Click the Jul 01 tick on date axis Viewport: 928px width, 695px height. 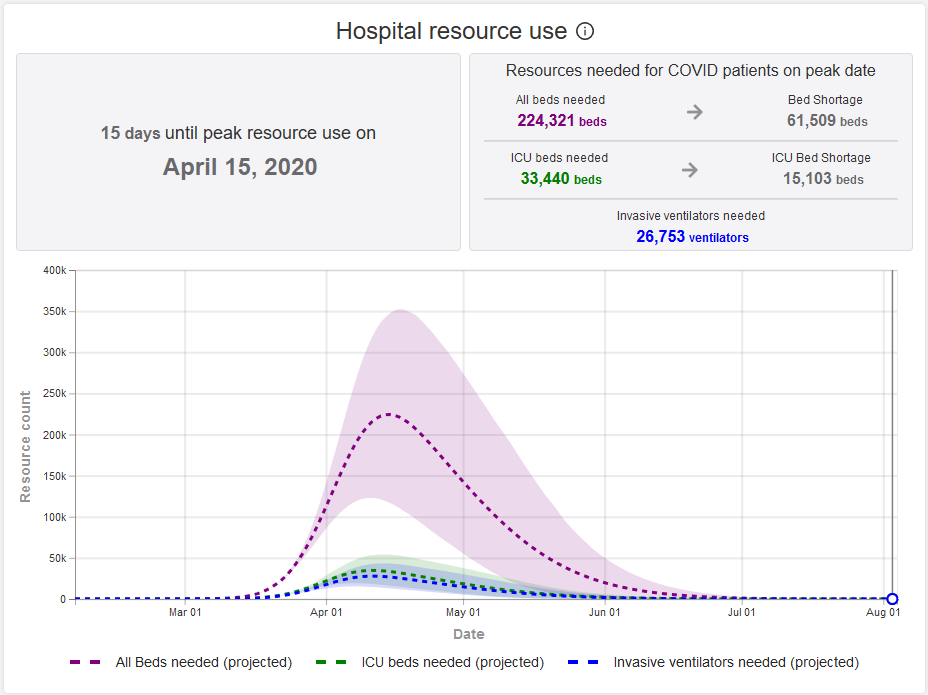(742, 612)
